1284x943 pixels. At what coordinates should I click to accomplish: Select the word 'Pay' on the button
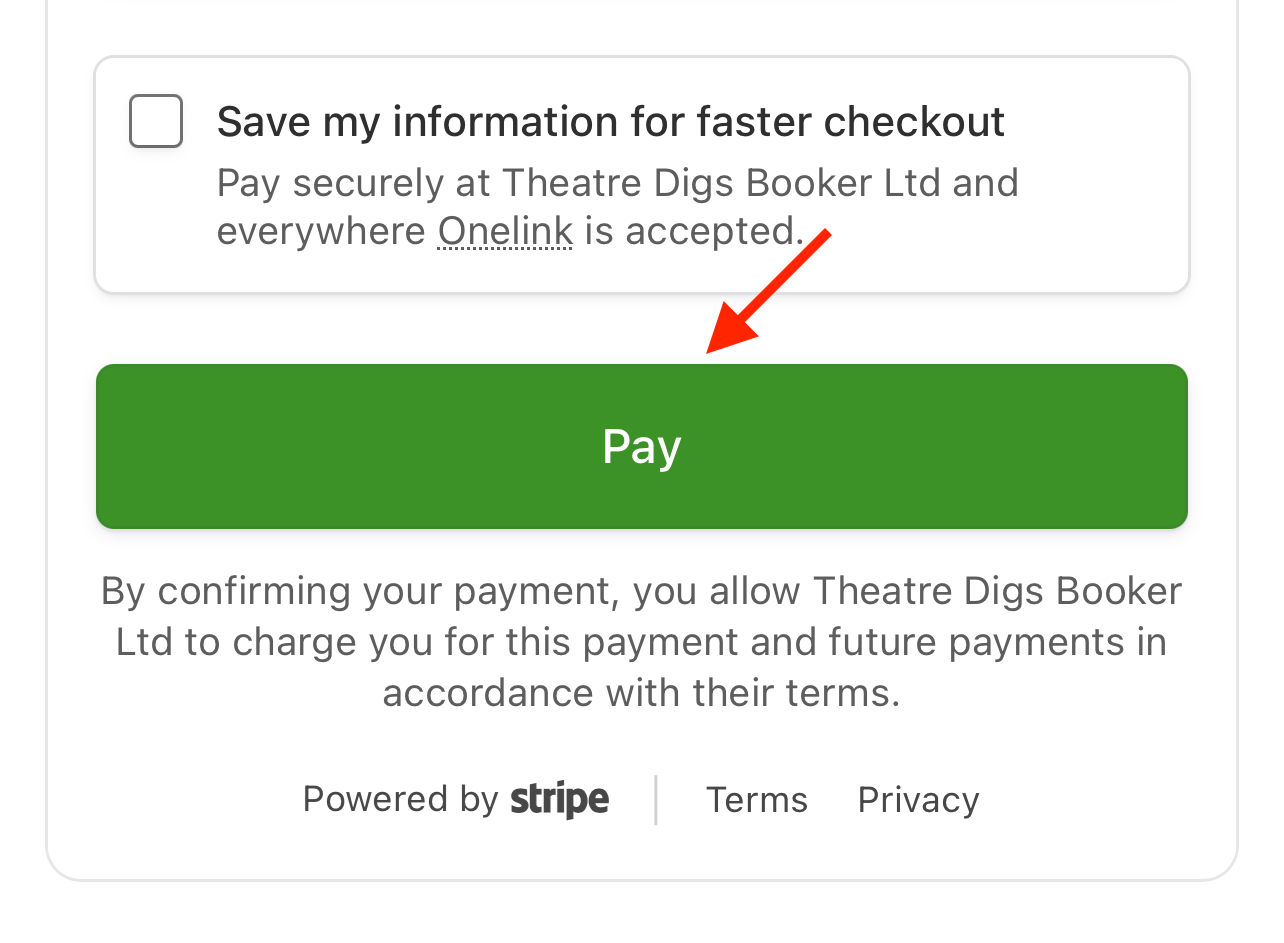pos(642,446)
